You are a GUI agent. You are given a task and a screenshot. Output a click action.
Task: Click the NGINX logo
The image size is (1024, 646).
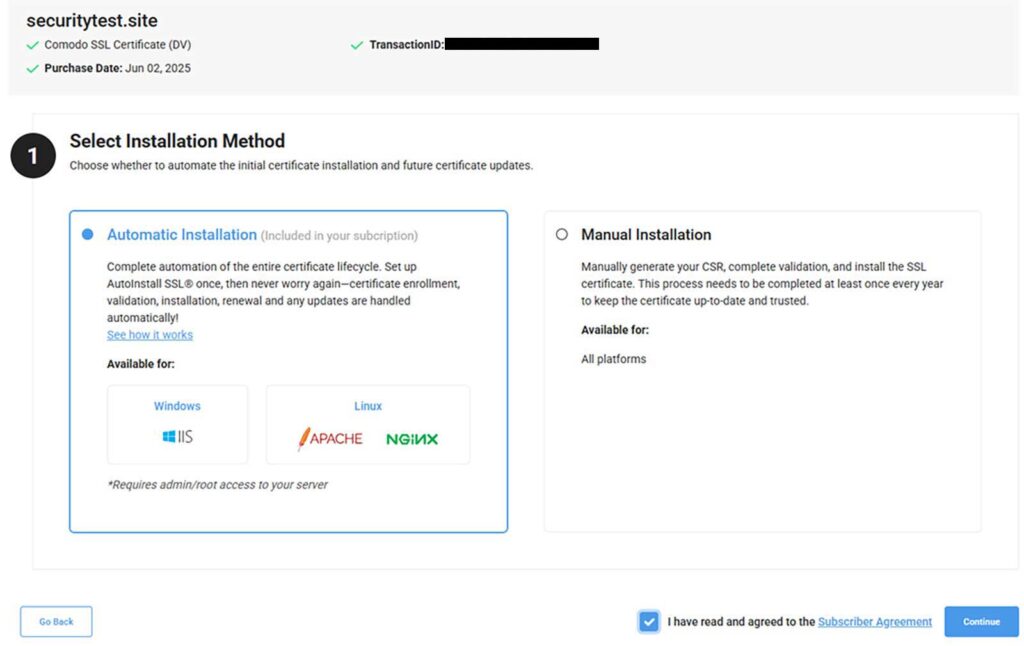click(414, 438)
